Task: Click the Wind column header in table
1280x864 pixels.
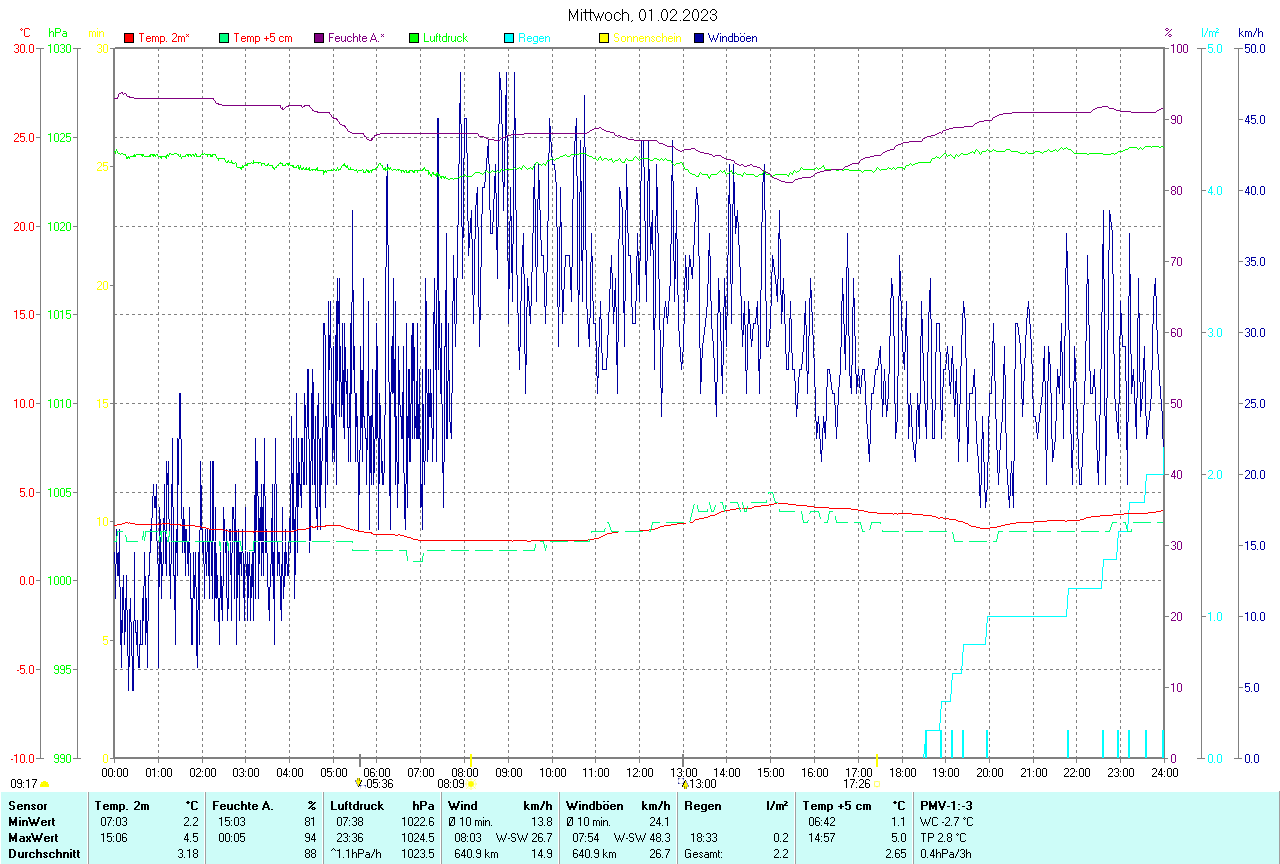Action: [x=463, y=805]
